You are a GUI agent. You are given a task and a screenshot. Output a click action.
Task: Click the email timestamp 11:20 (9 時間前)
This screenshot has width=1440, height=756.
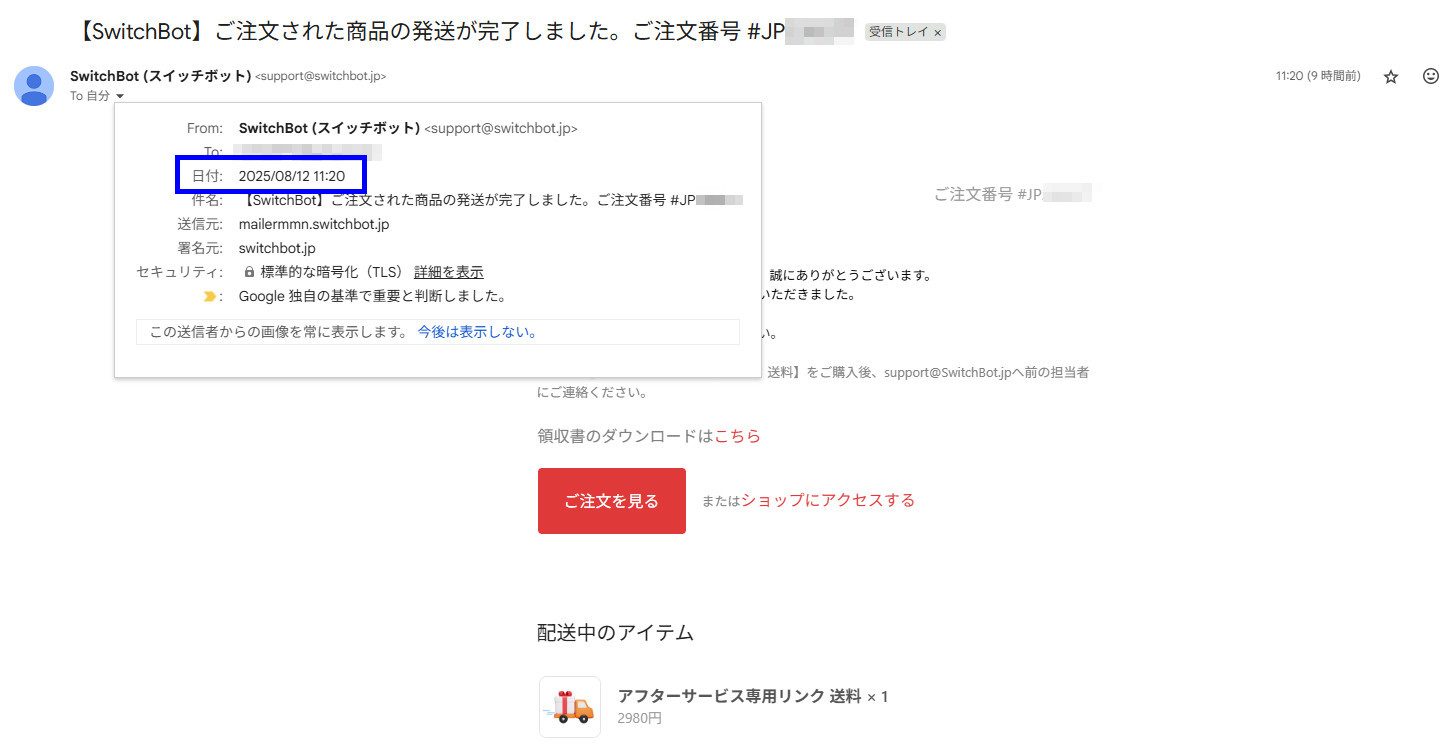coord(1318,76)
